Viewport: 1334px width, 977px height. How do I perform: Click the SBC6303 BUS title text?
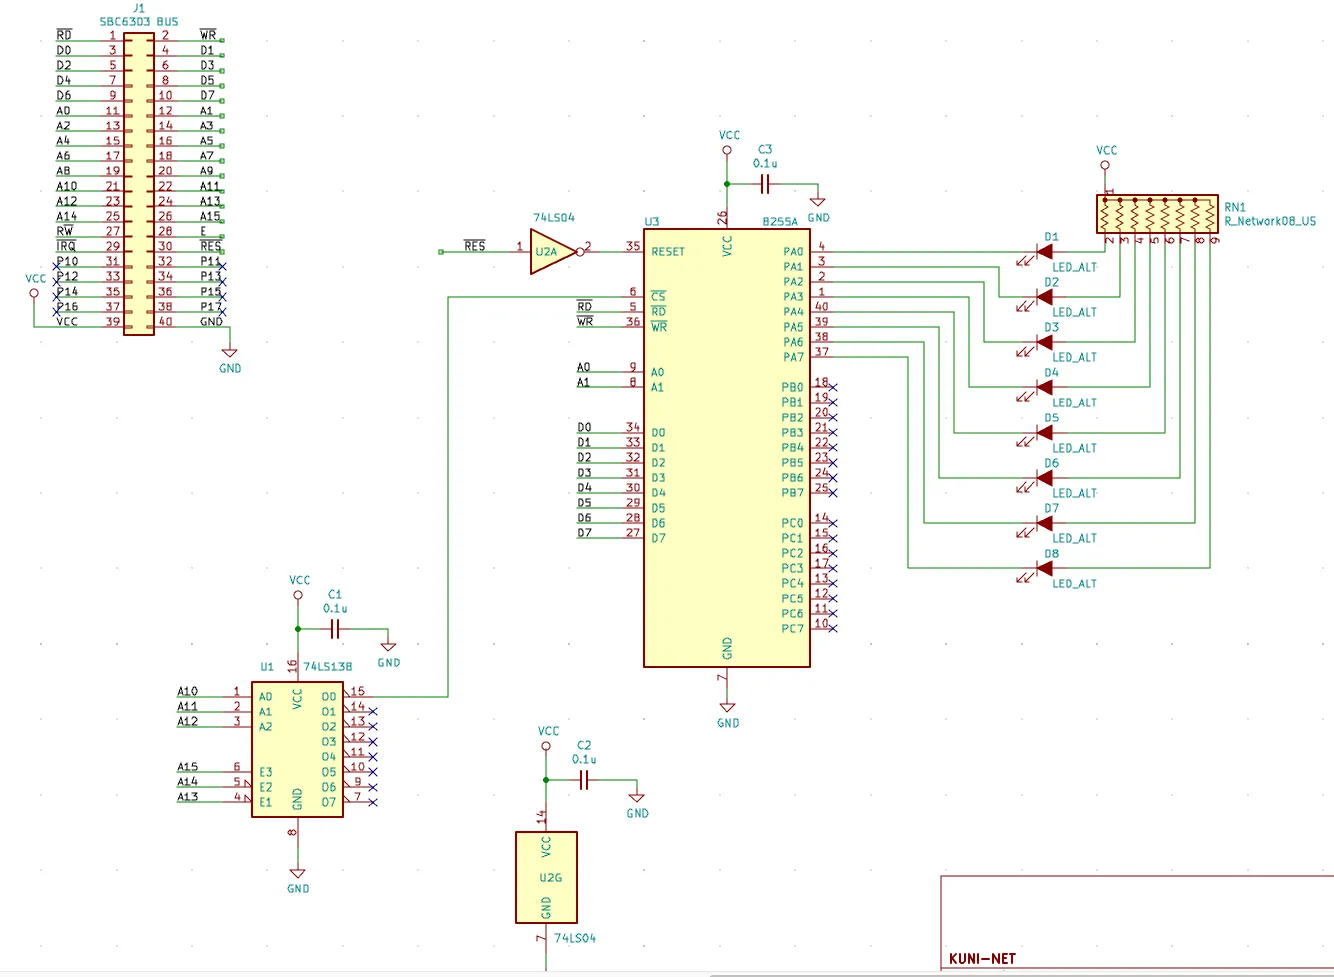(139, 21)
